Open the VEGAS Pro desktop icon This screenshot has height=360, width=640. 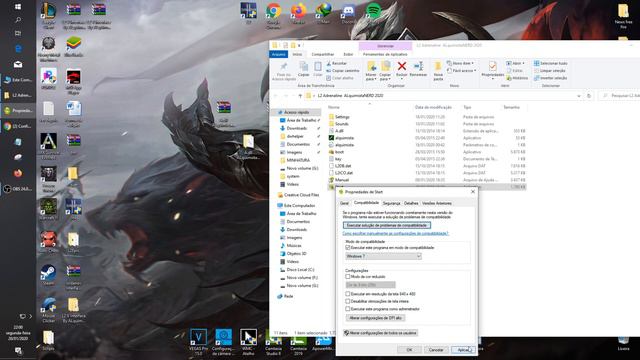click(198, 342)
